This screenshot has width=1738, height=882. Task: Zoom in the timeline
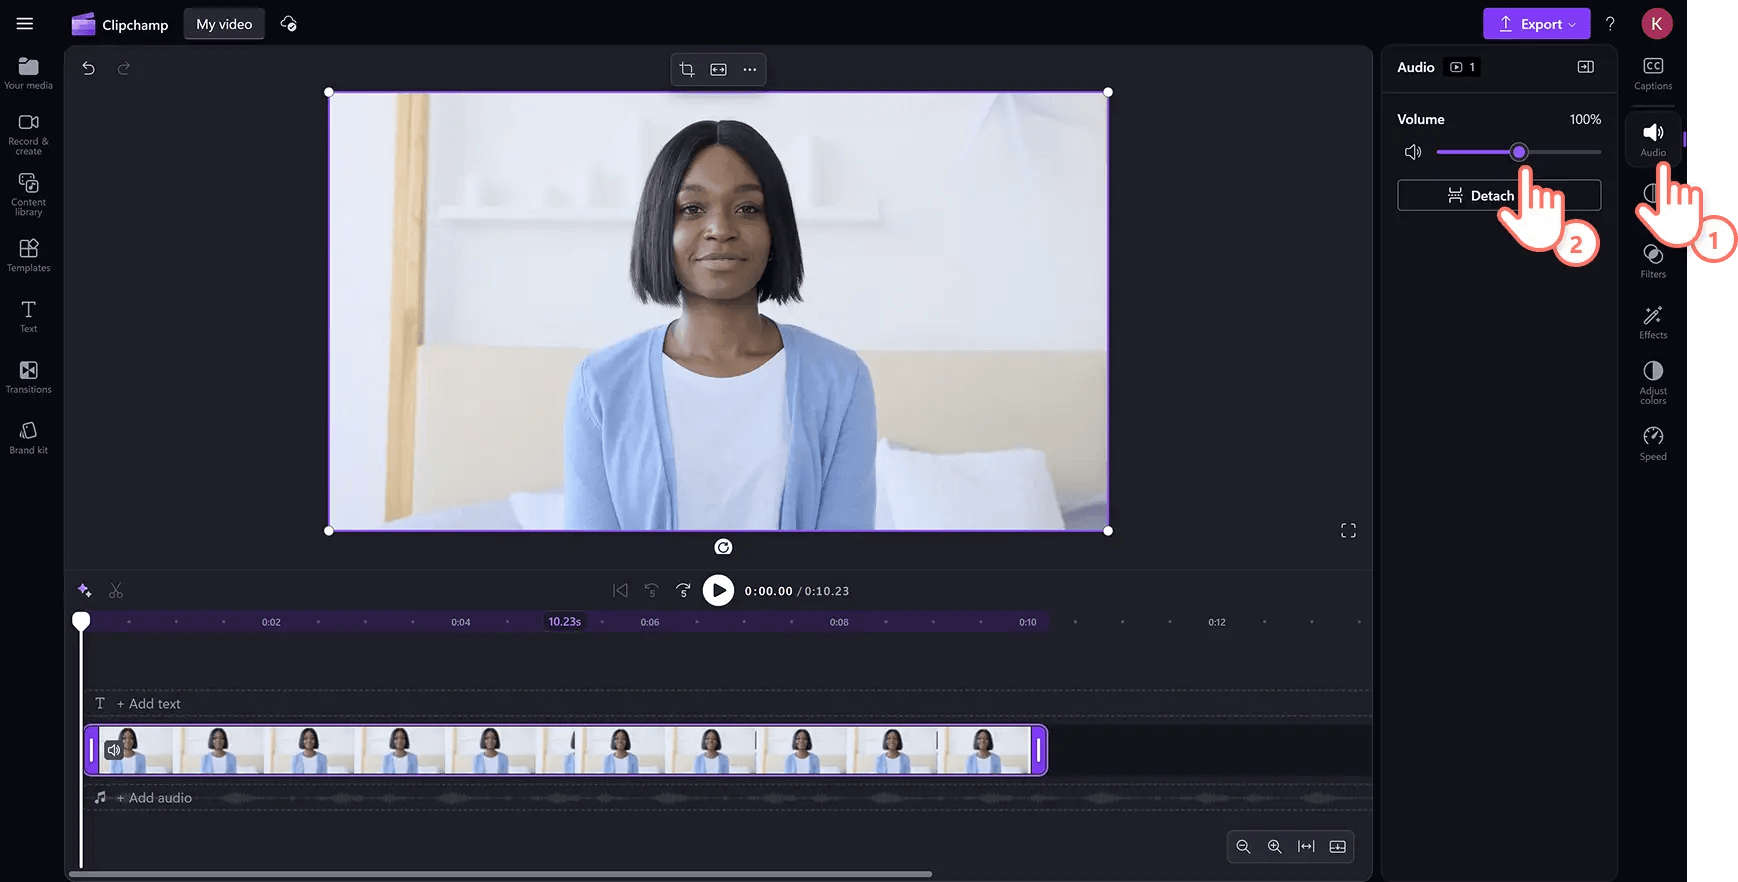coord(1275,847)
